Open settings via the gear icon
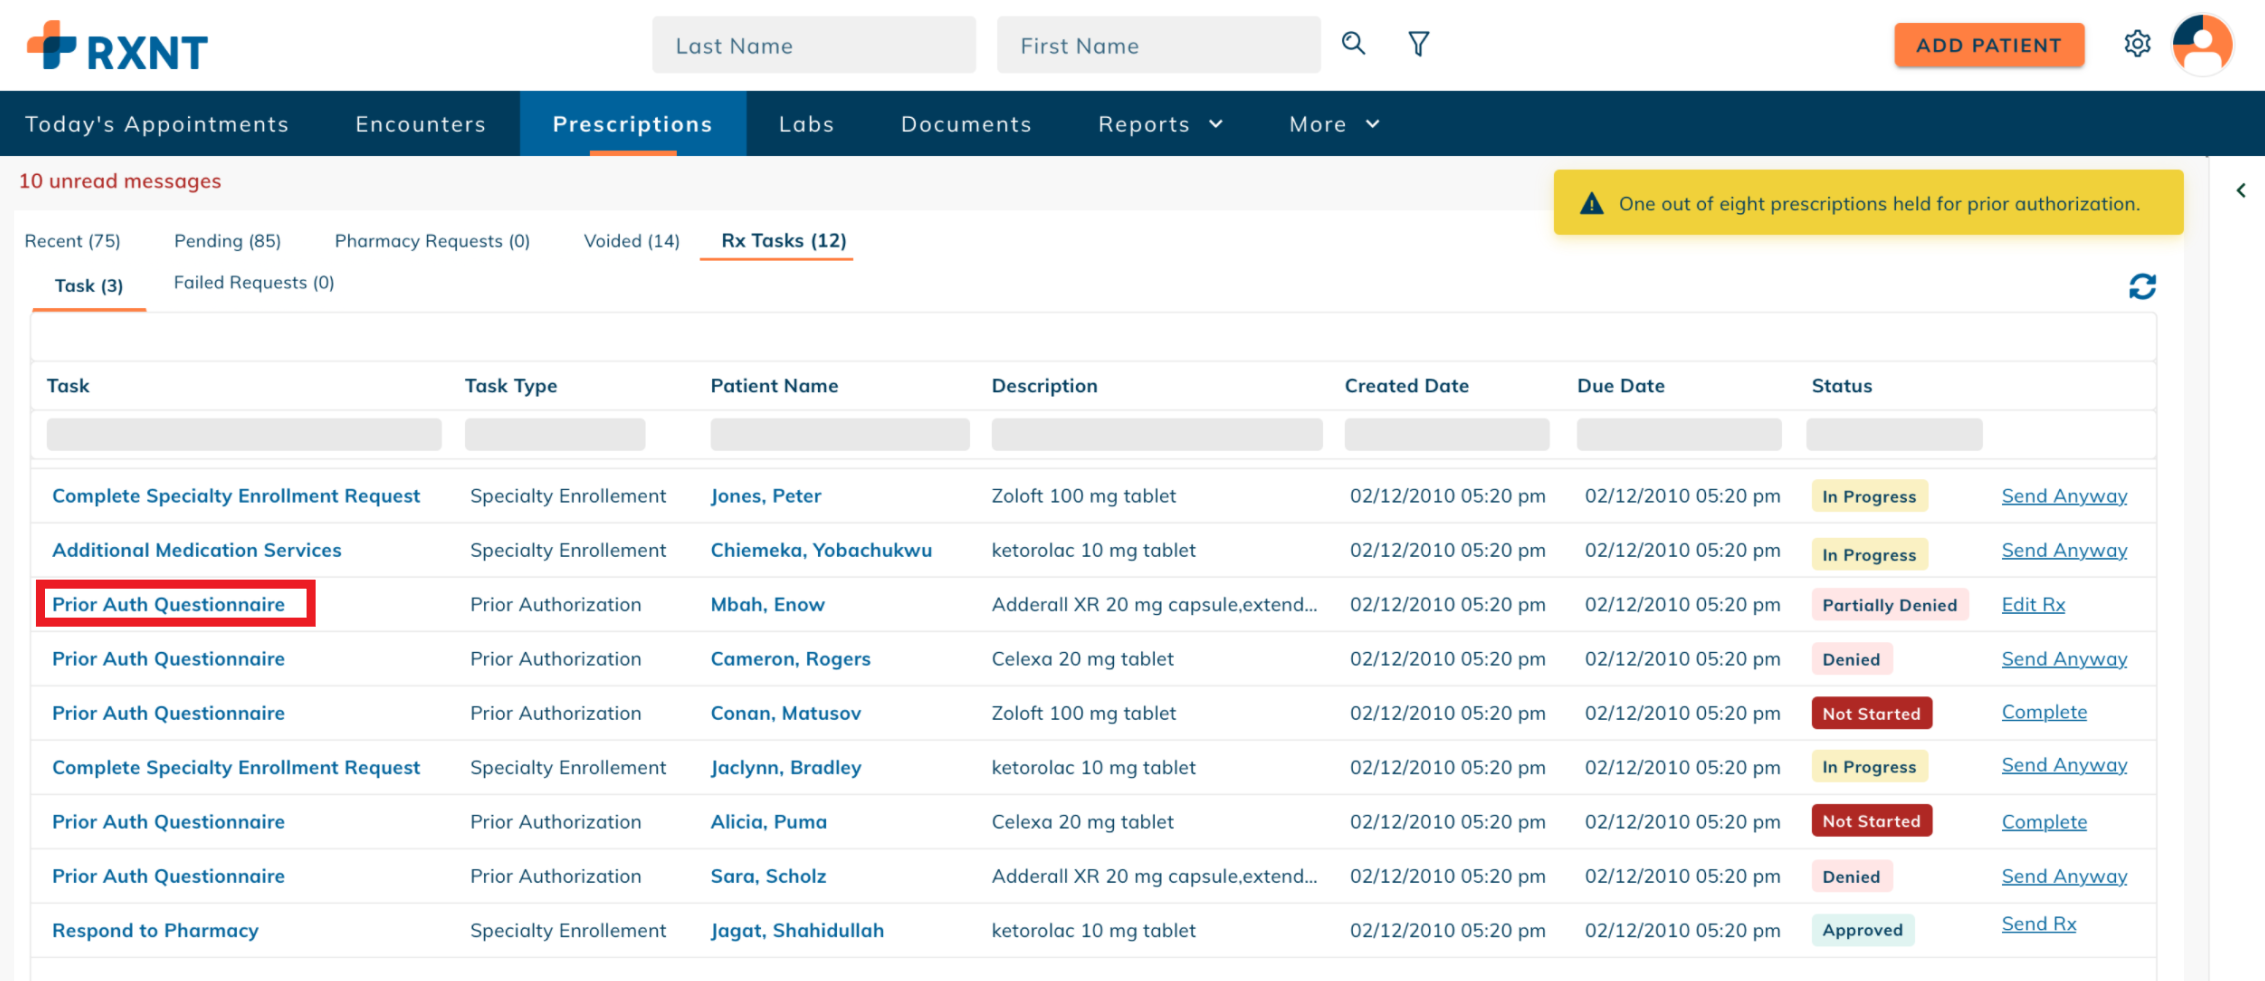2265x981 pixels. (x=2137, y=44)
